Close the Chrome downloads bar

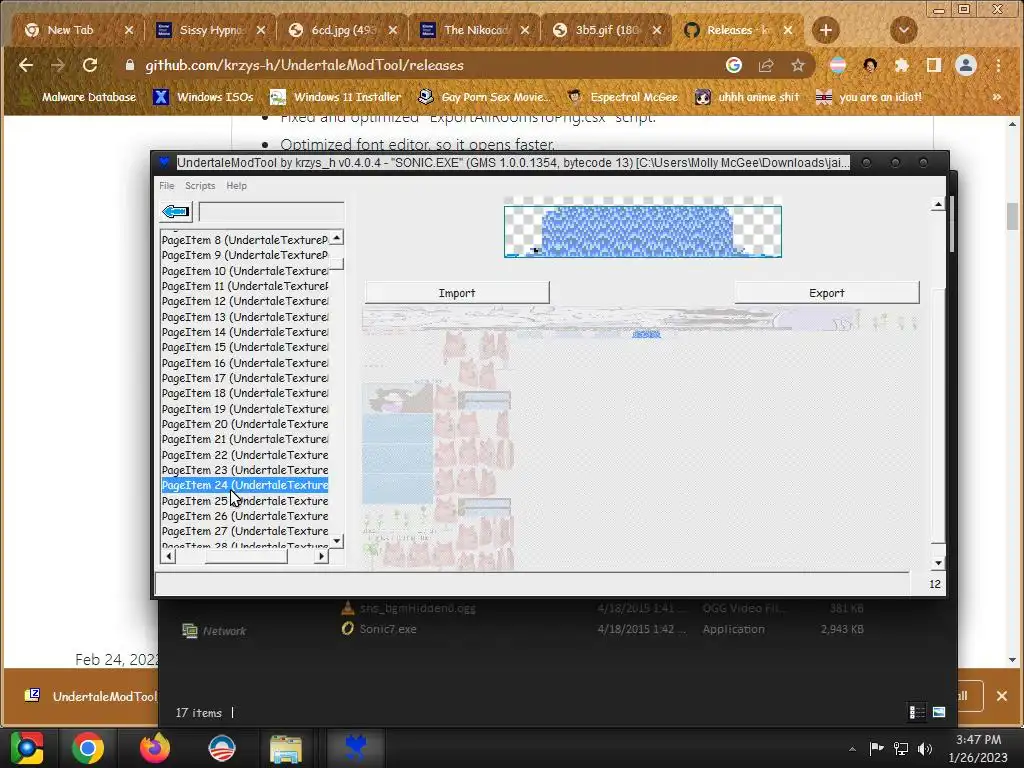pyautogui.click(x=1002, y=696)
